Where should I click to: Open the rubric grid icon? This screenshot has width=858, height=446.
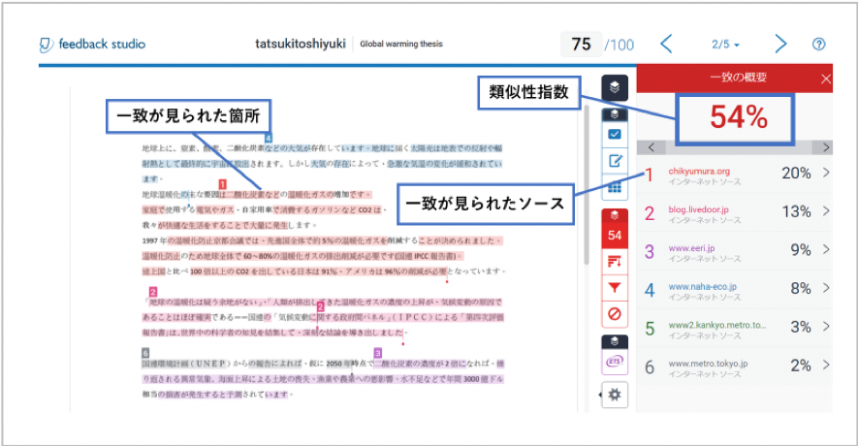click(x=614, y=188)
